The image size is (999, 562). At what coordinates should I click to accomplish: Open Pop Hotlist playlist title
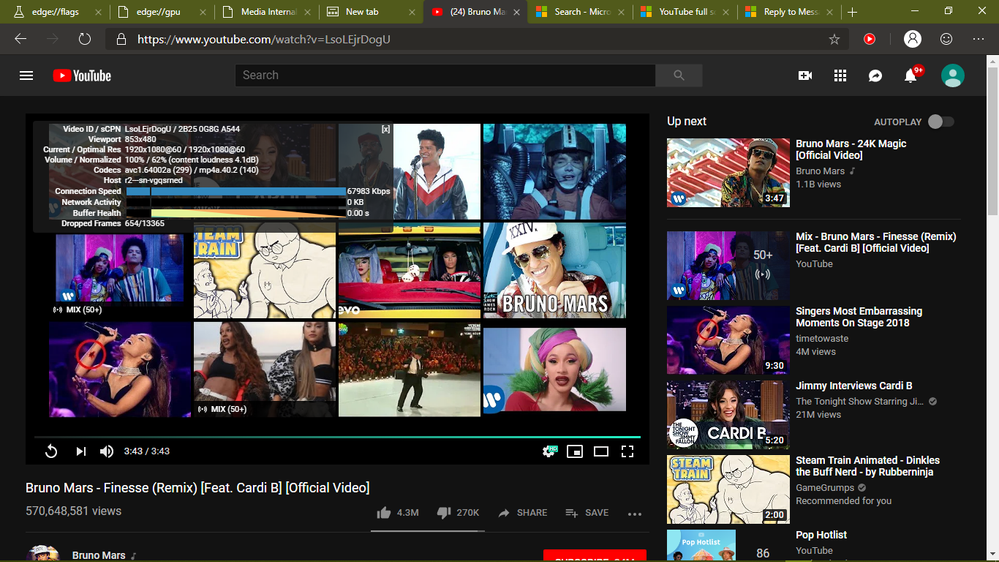click(x=821, y=535)
